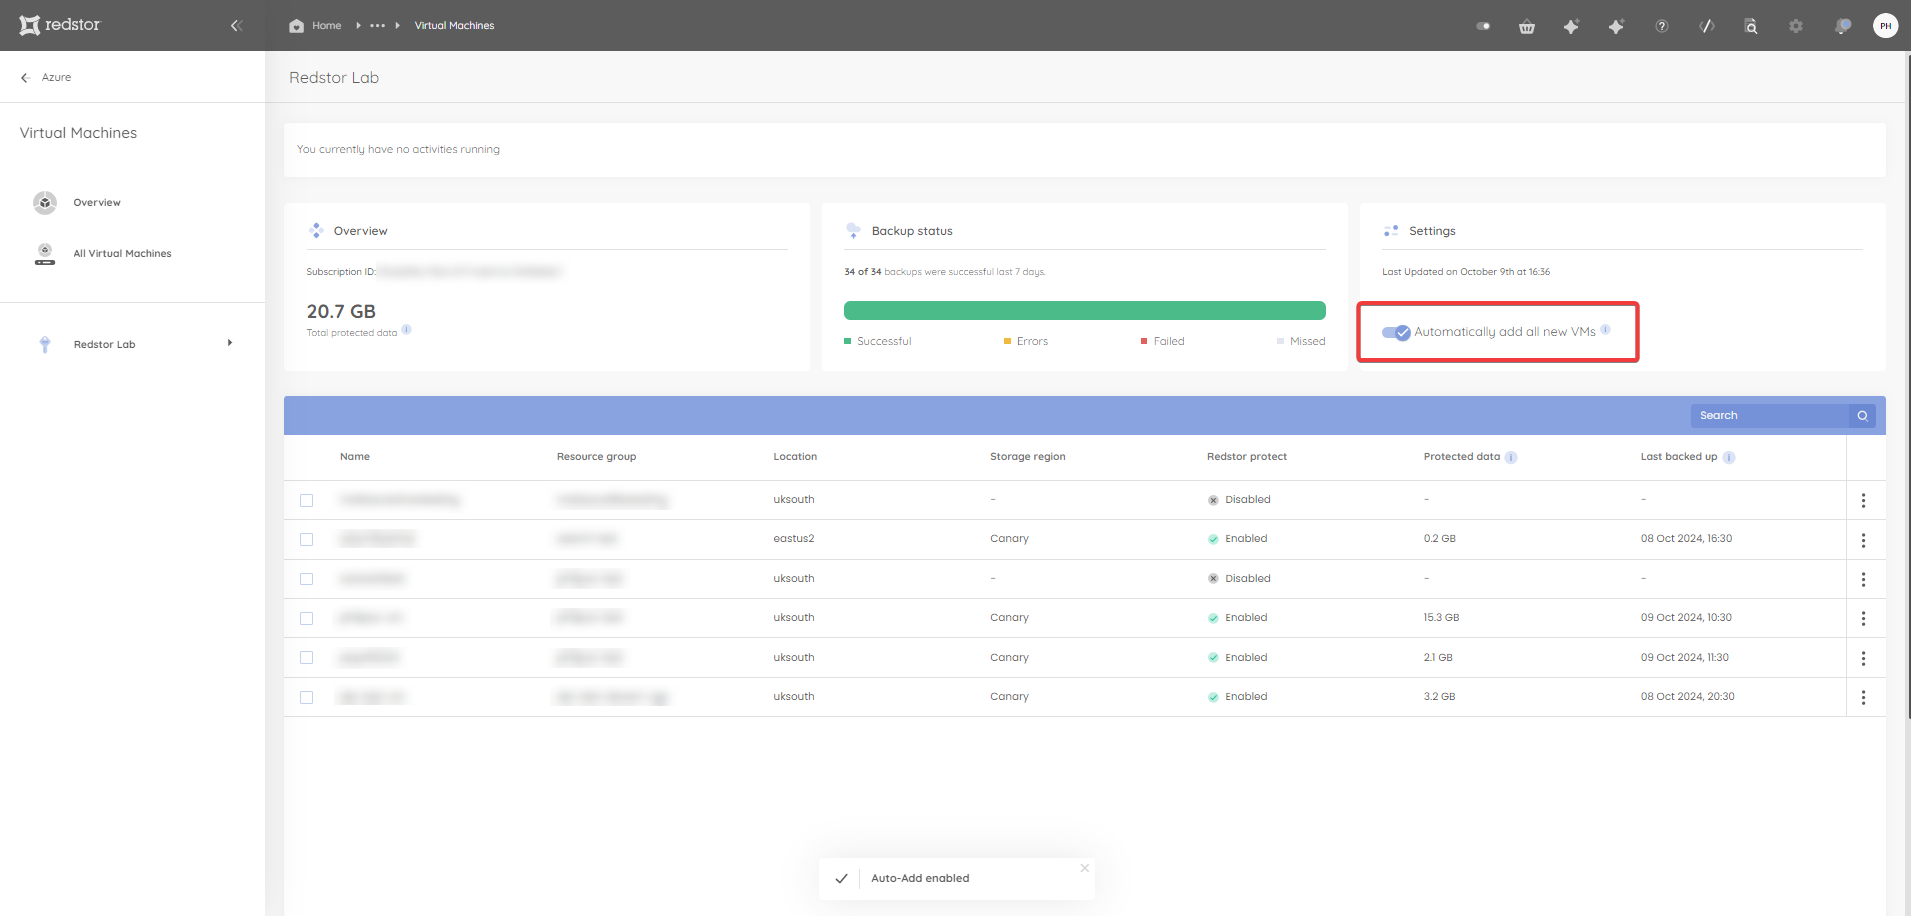Expand the Redstor Lab sidebar arrow
The image size is (1911, 916).
point(230,343)
